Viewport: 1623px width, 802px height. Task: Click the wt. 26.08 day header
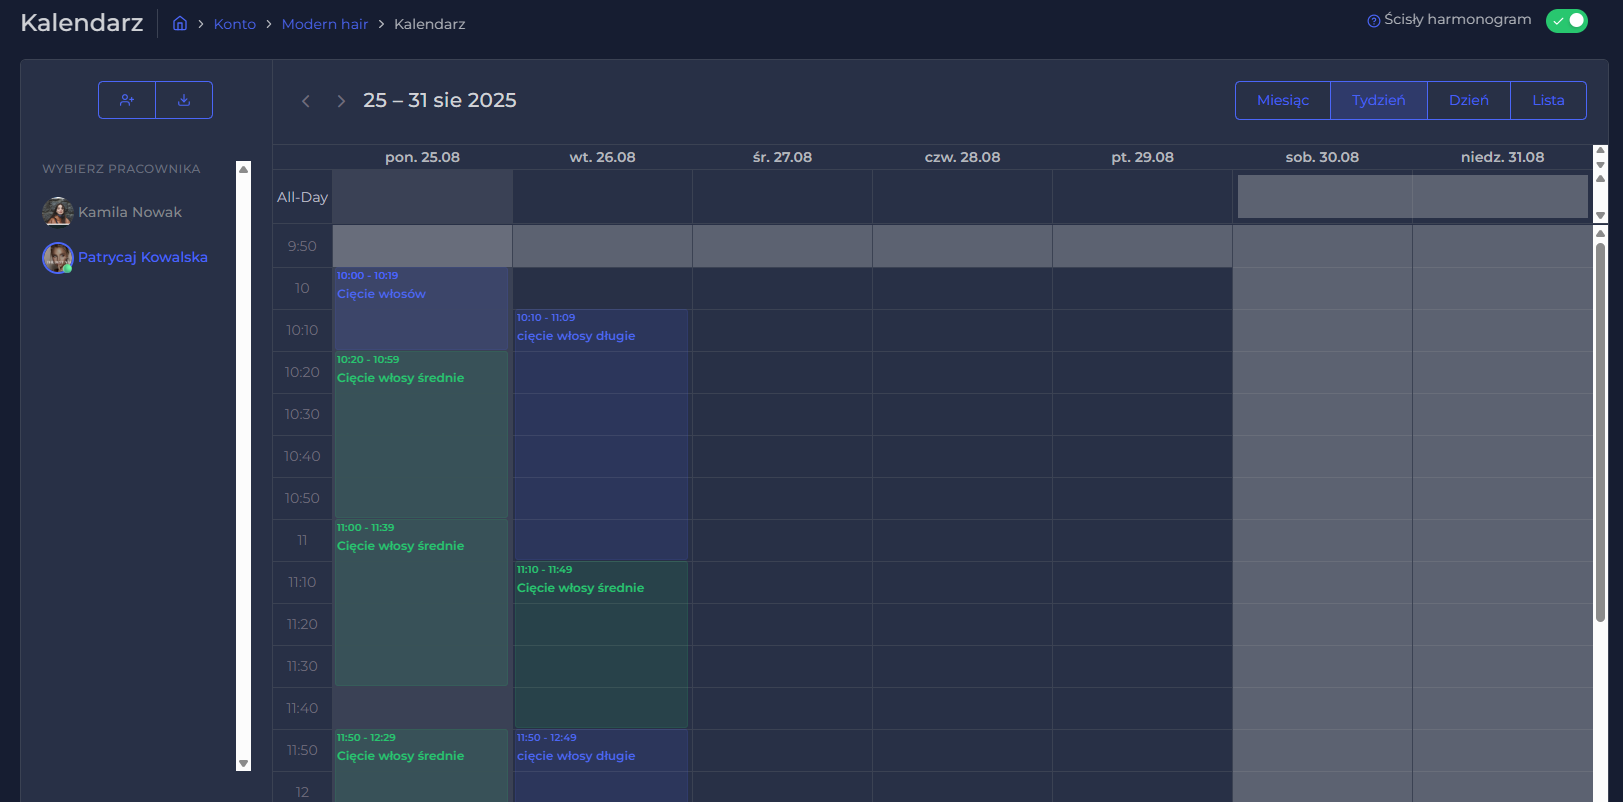[602, 157]
